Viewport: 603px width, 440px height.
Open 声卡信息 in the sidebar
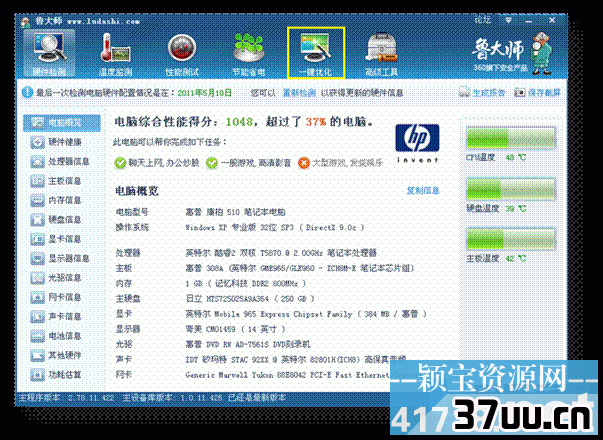click(56, 317)
